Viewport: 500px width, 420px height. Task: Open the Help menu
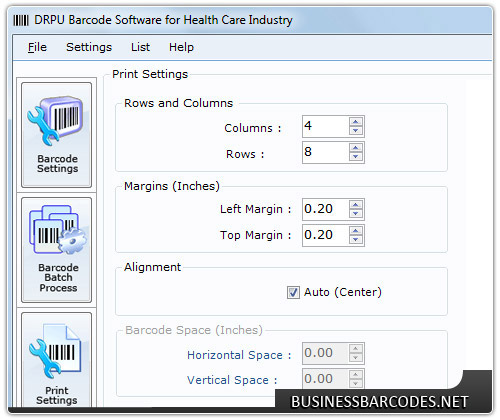[181, 47]
